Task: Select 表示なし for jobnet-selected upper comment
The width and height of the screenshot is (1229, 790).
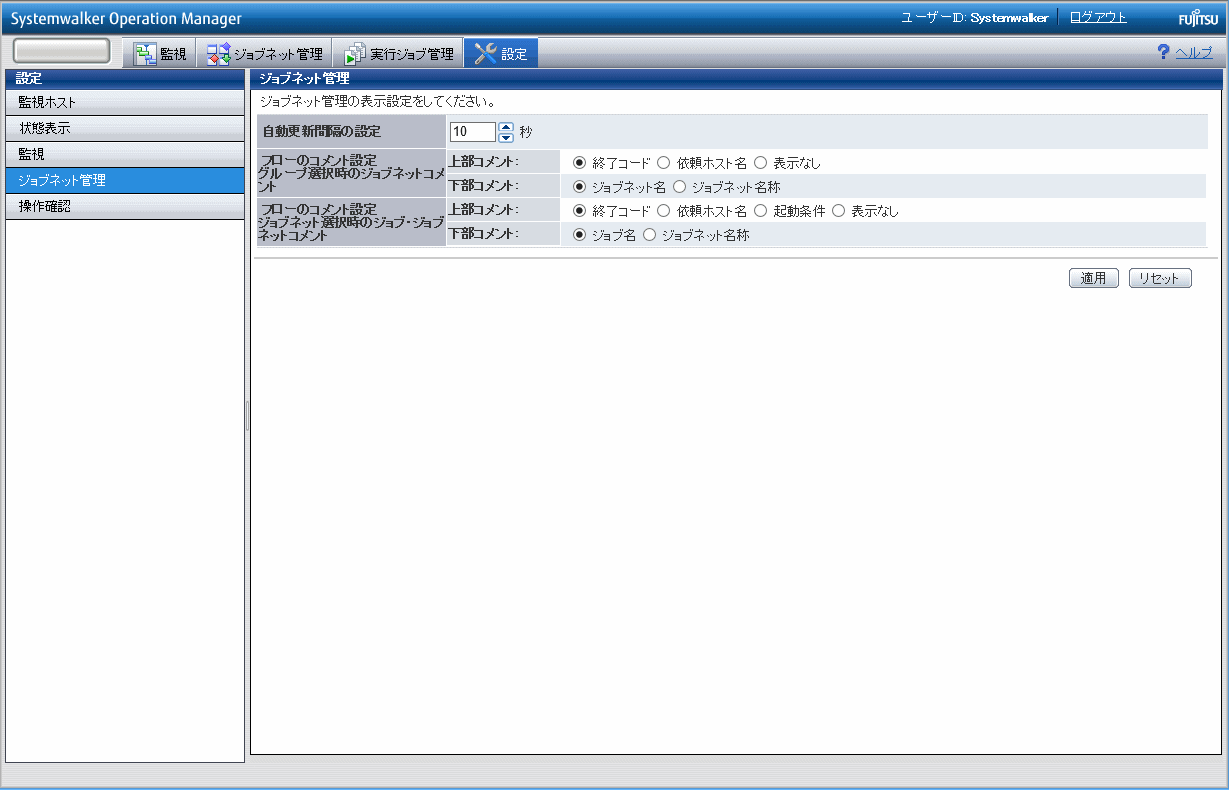Action: coord(838,211)
